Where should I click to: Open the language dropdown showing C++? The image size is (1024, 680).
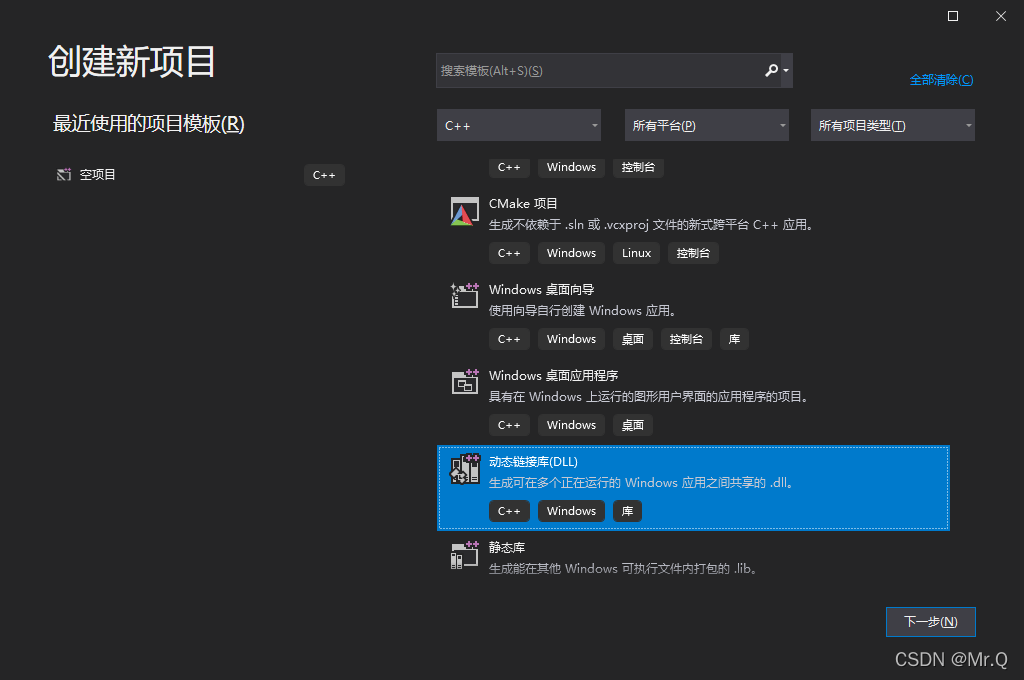tap(518, 124)
